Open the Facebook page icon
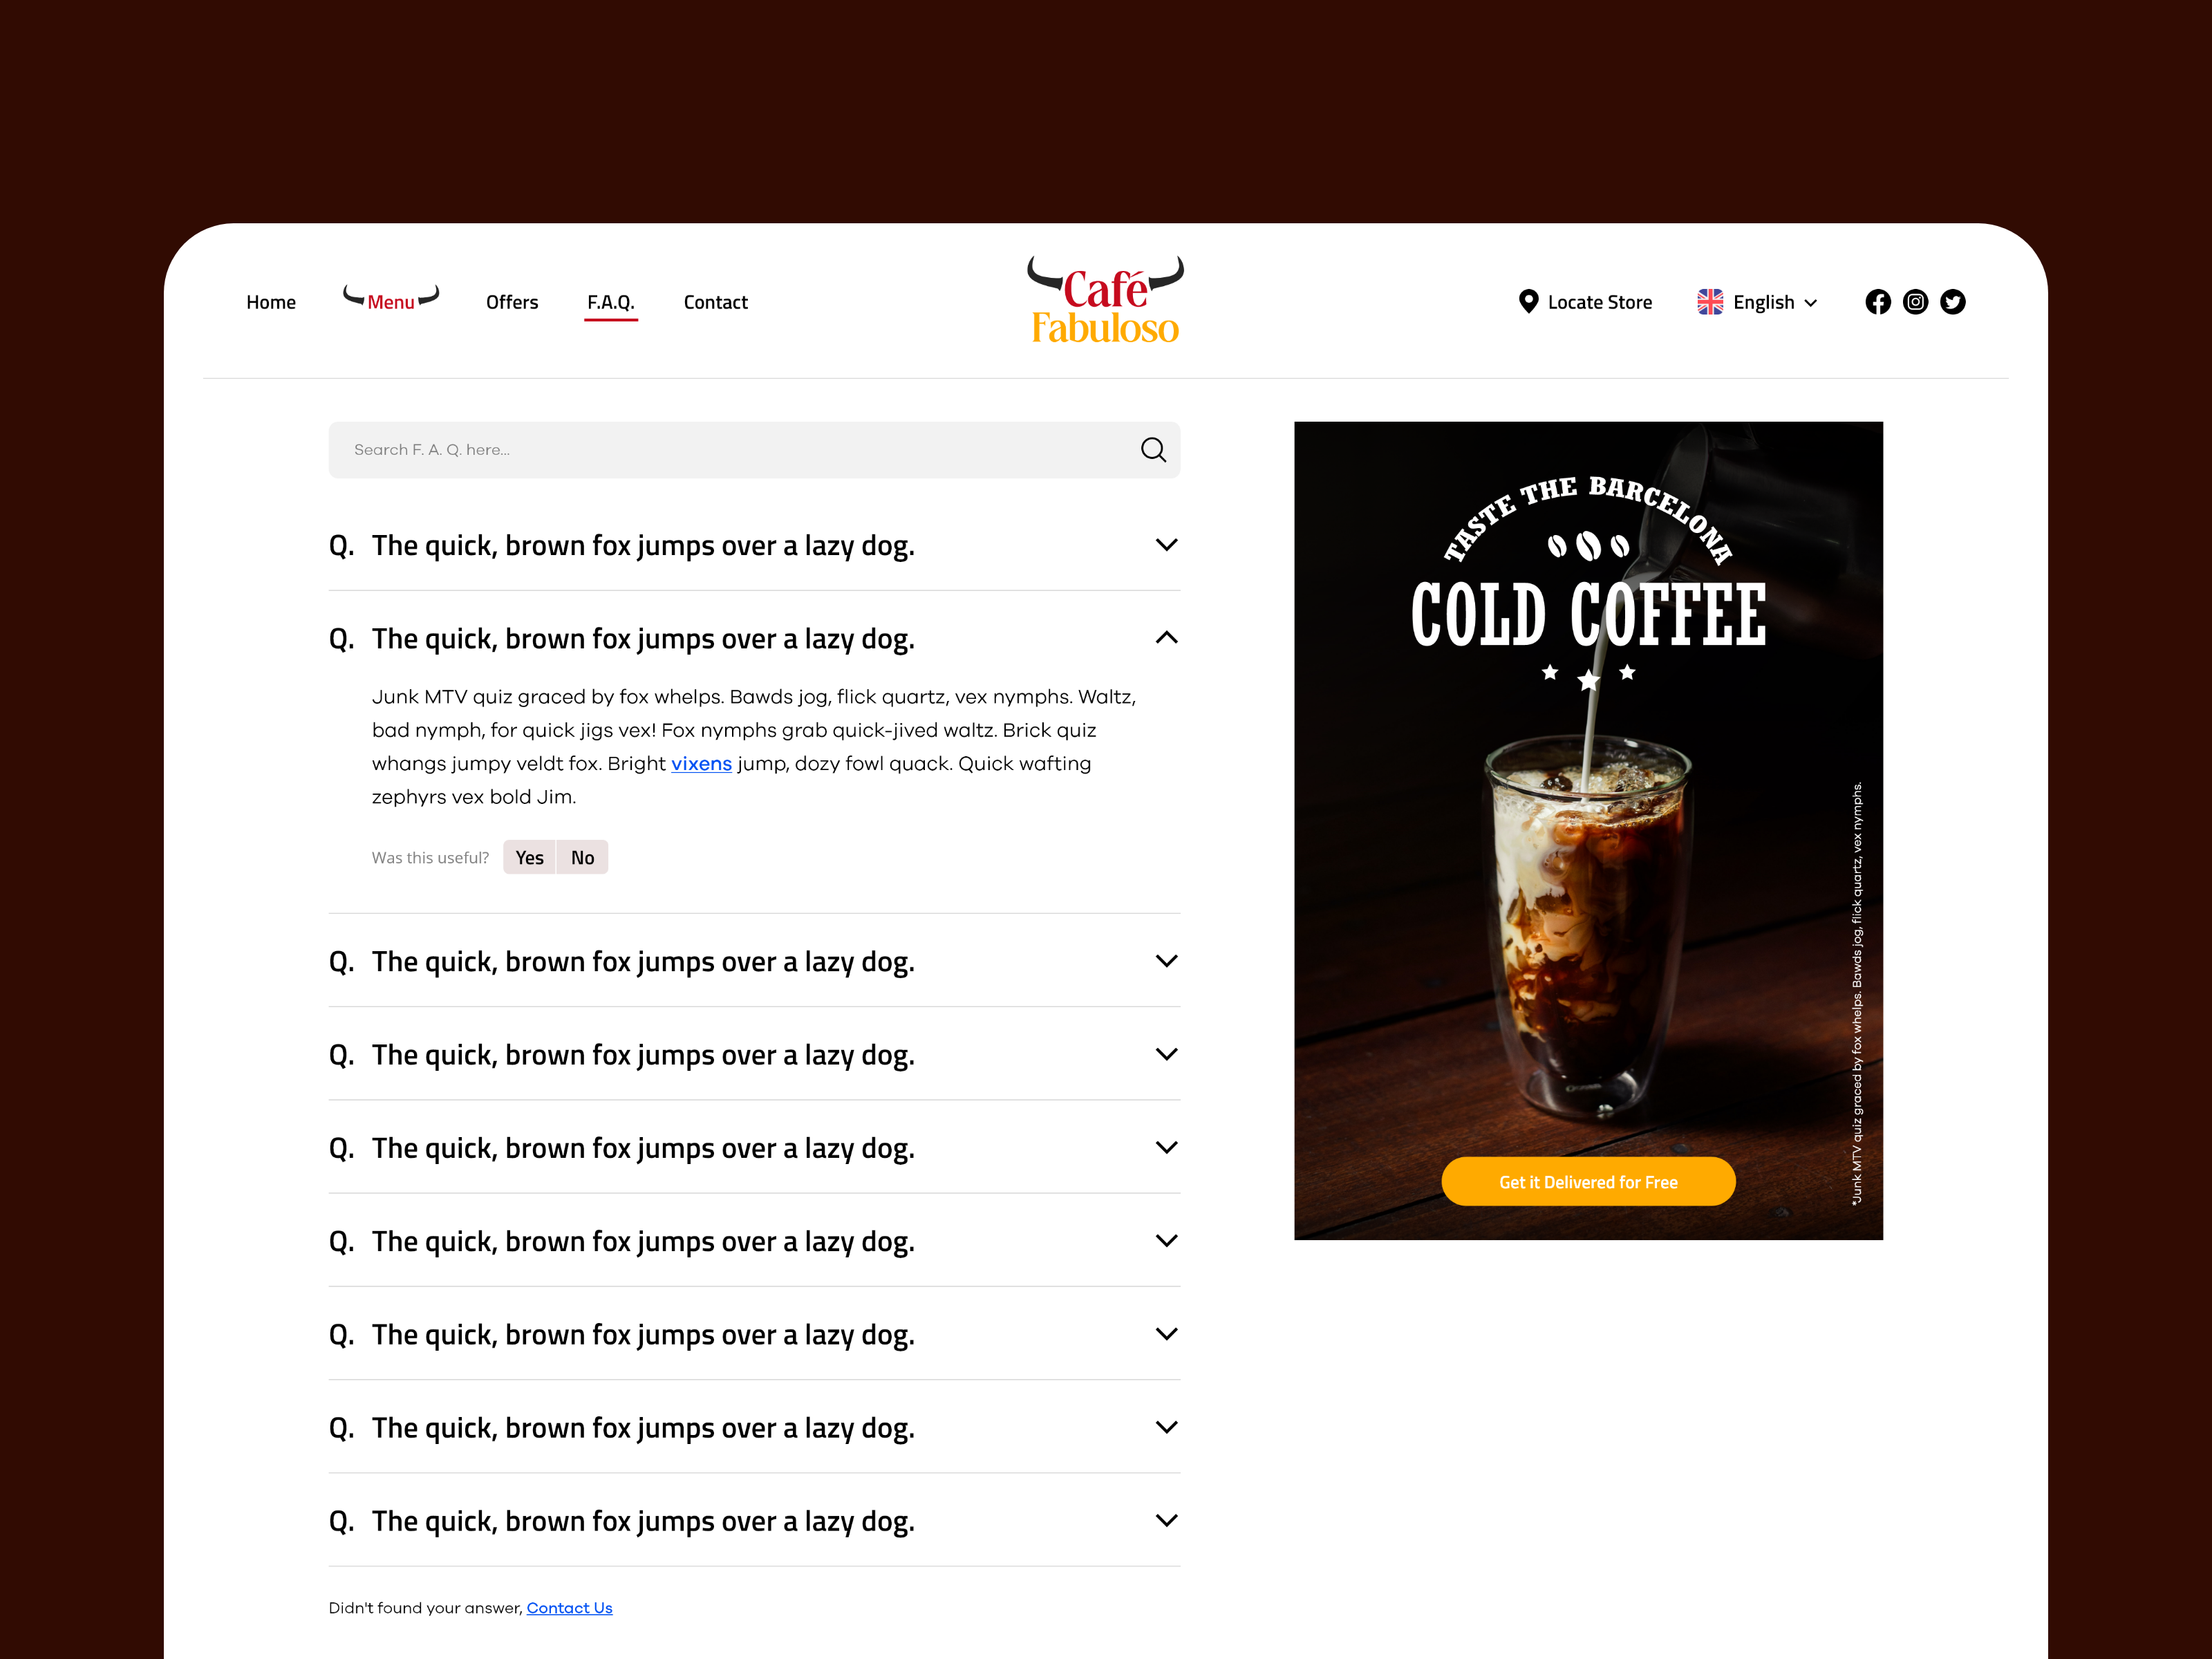Image resolution: width=2212 pixels, height=1659 pixels. point(1878,302)
